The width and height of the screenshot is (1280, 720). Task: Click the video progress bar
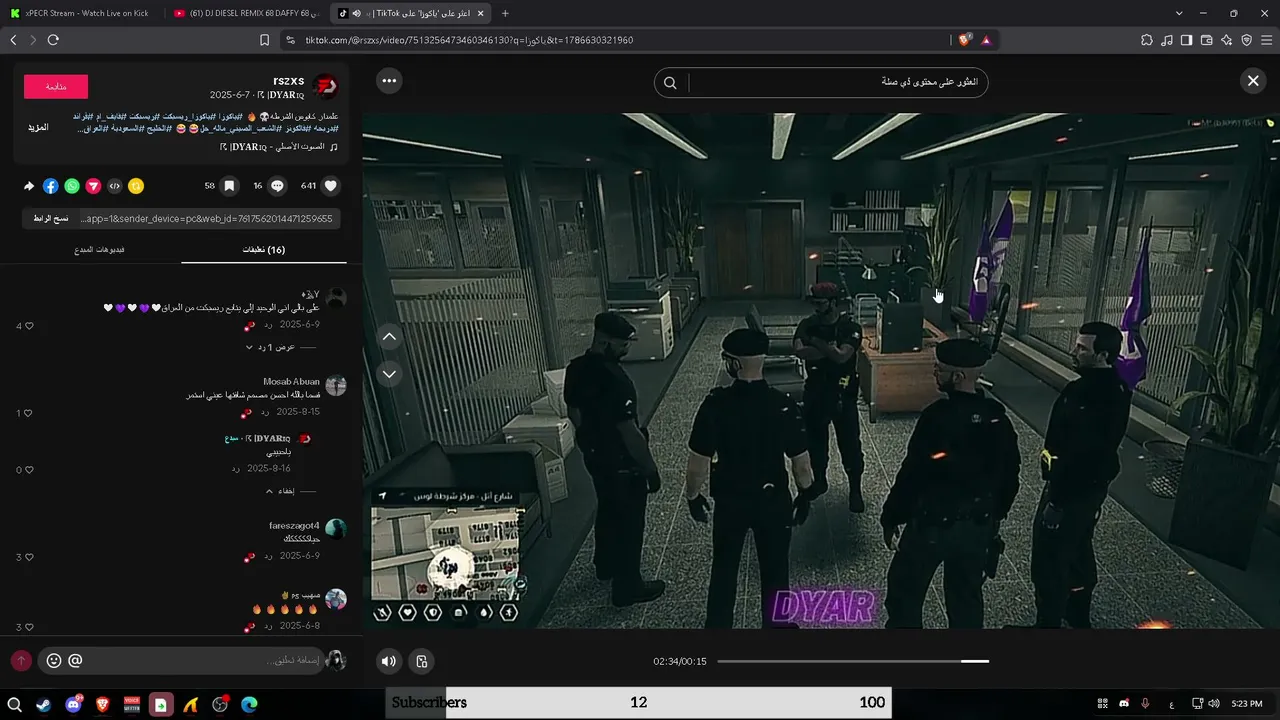coord(853,661)
